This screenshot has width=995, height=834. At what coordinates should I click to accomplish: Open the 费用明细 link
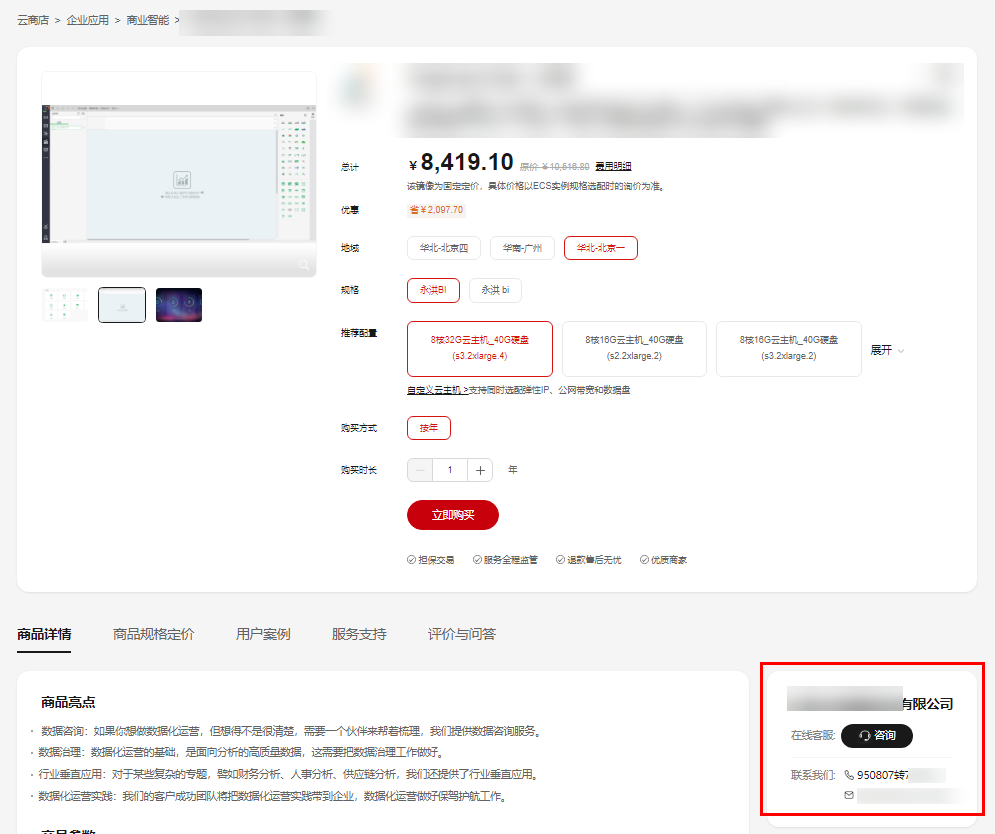(613, 166)
